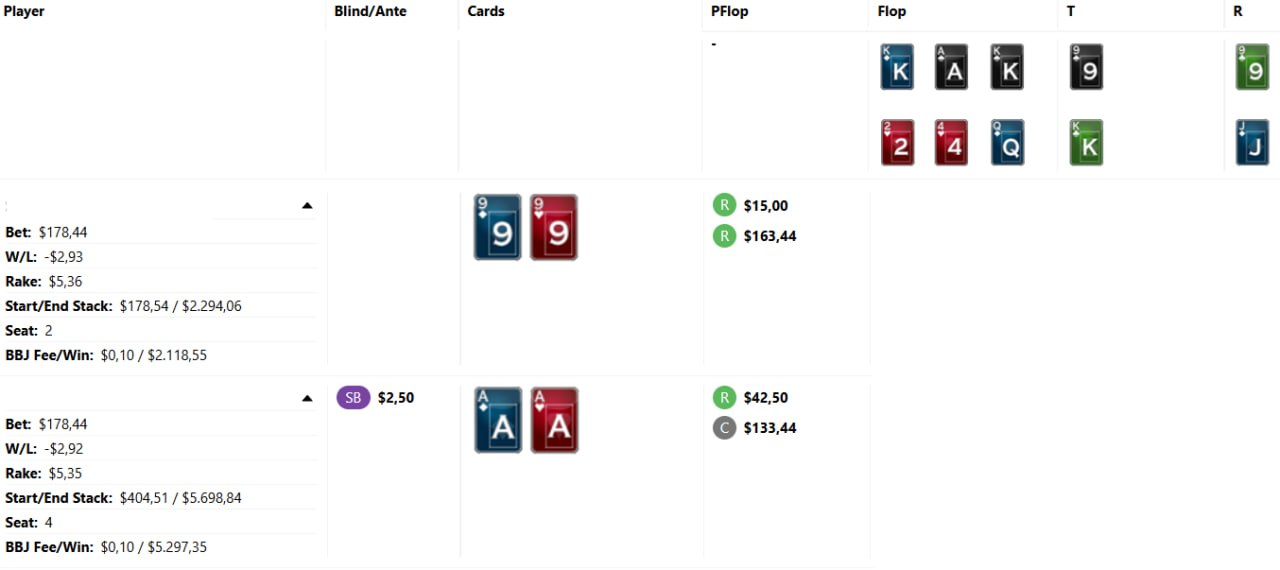
Task: Collapse the Seat 4 player details arrow
Action: (x=307, y=399)
